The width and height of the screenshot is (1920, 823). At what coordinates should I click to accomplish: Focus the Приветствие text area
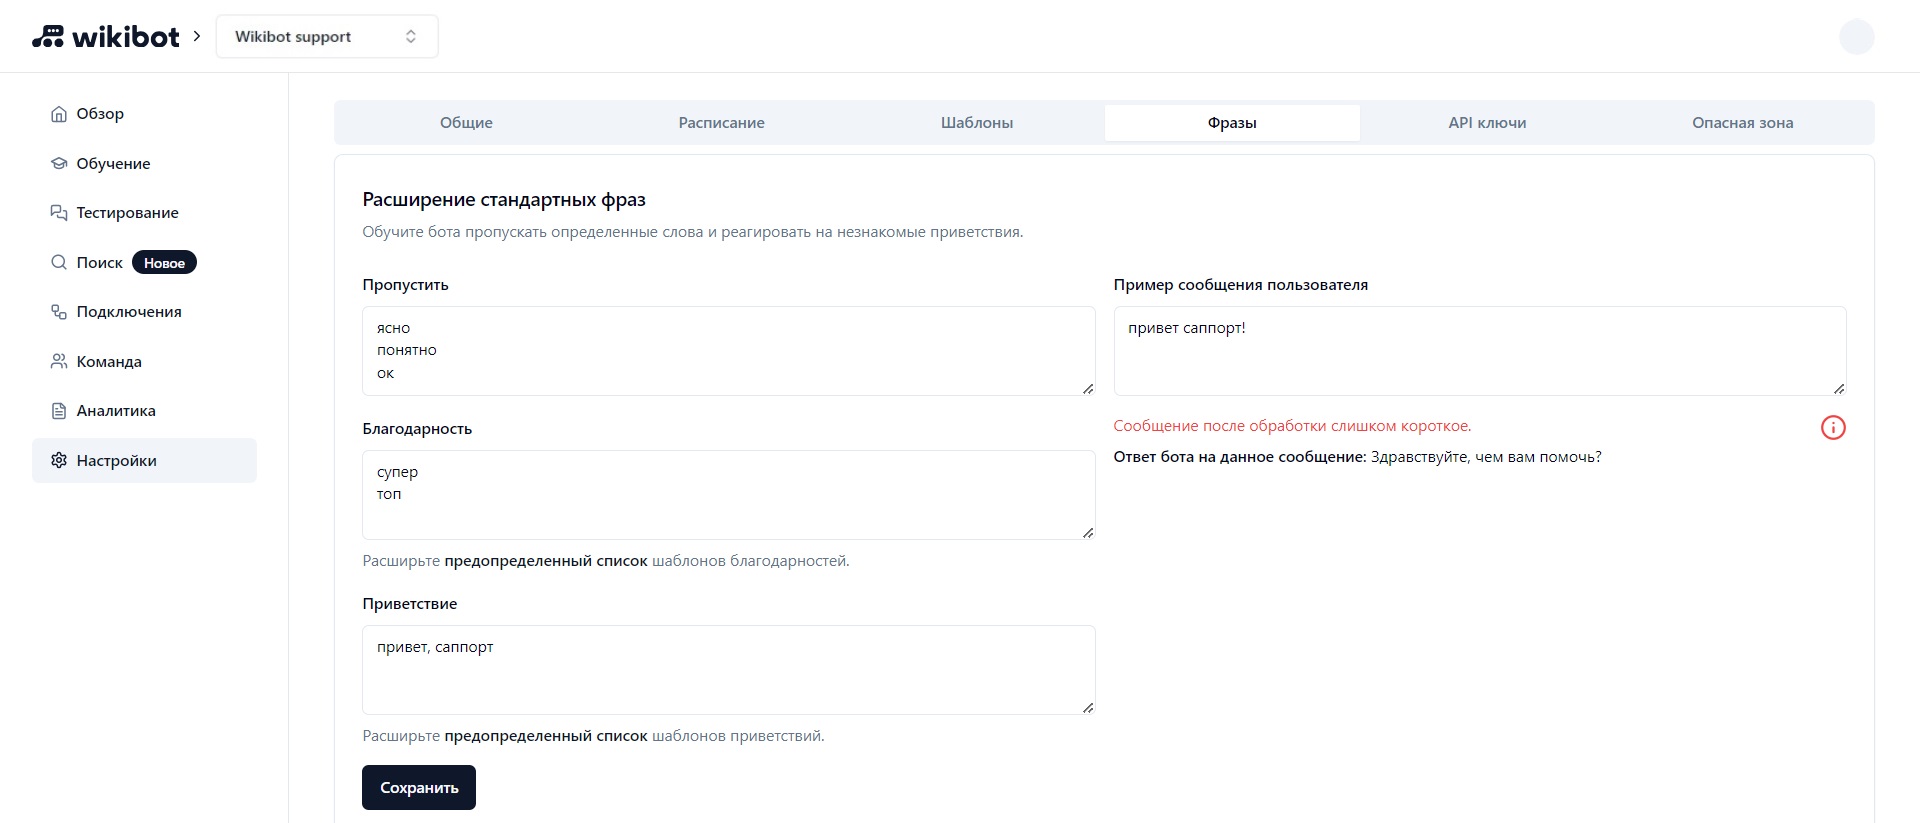(x=729, y=670)
